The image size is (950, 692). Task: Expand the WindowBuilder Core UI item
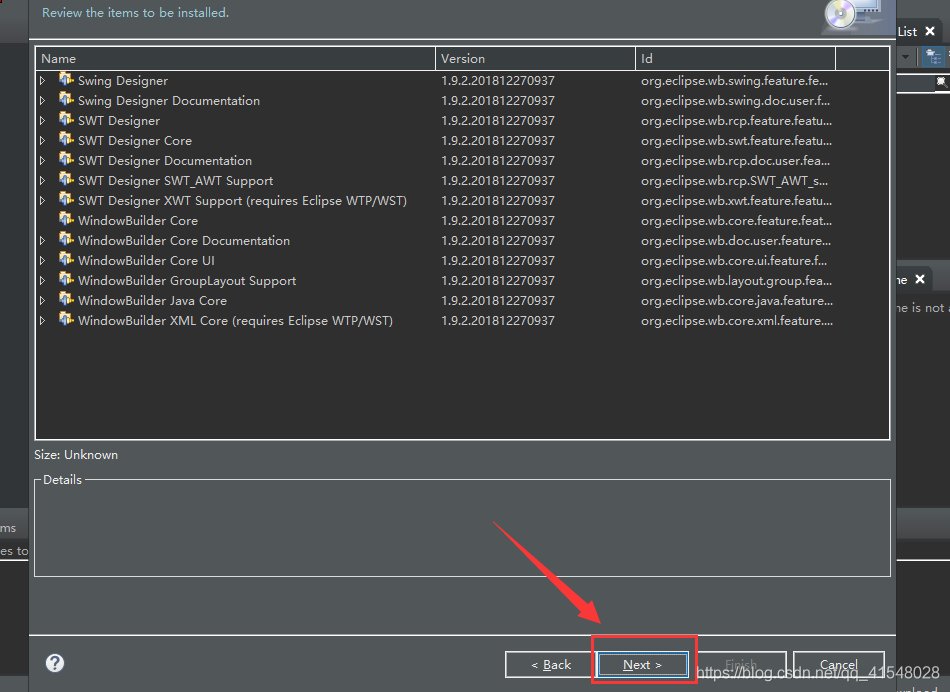(x=42, y=261)
